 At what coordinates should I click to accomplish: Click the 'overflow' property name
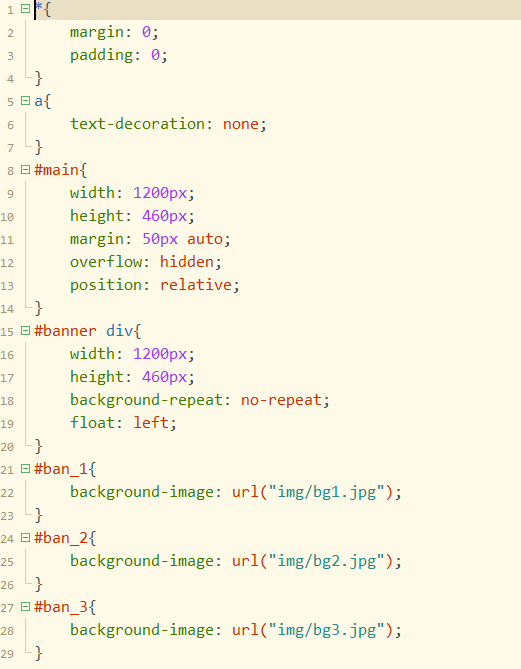[x=106, y=262]
